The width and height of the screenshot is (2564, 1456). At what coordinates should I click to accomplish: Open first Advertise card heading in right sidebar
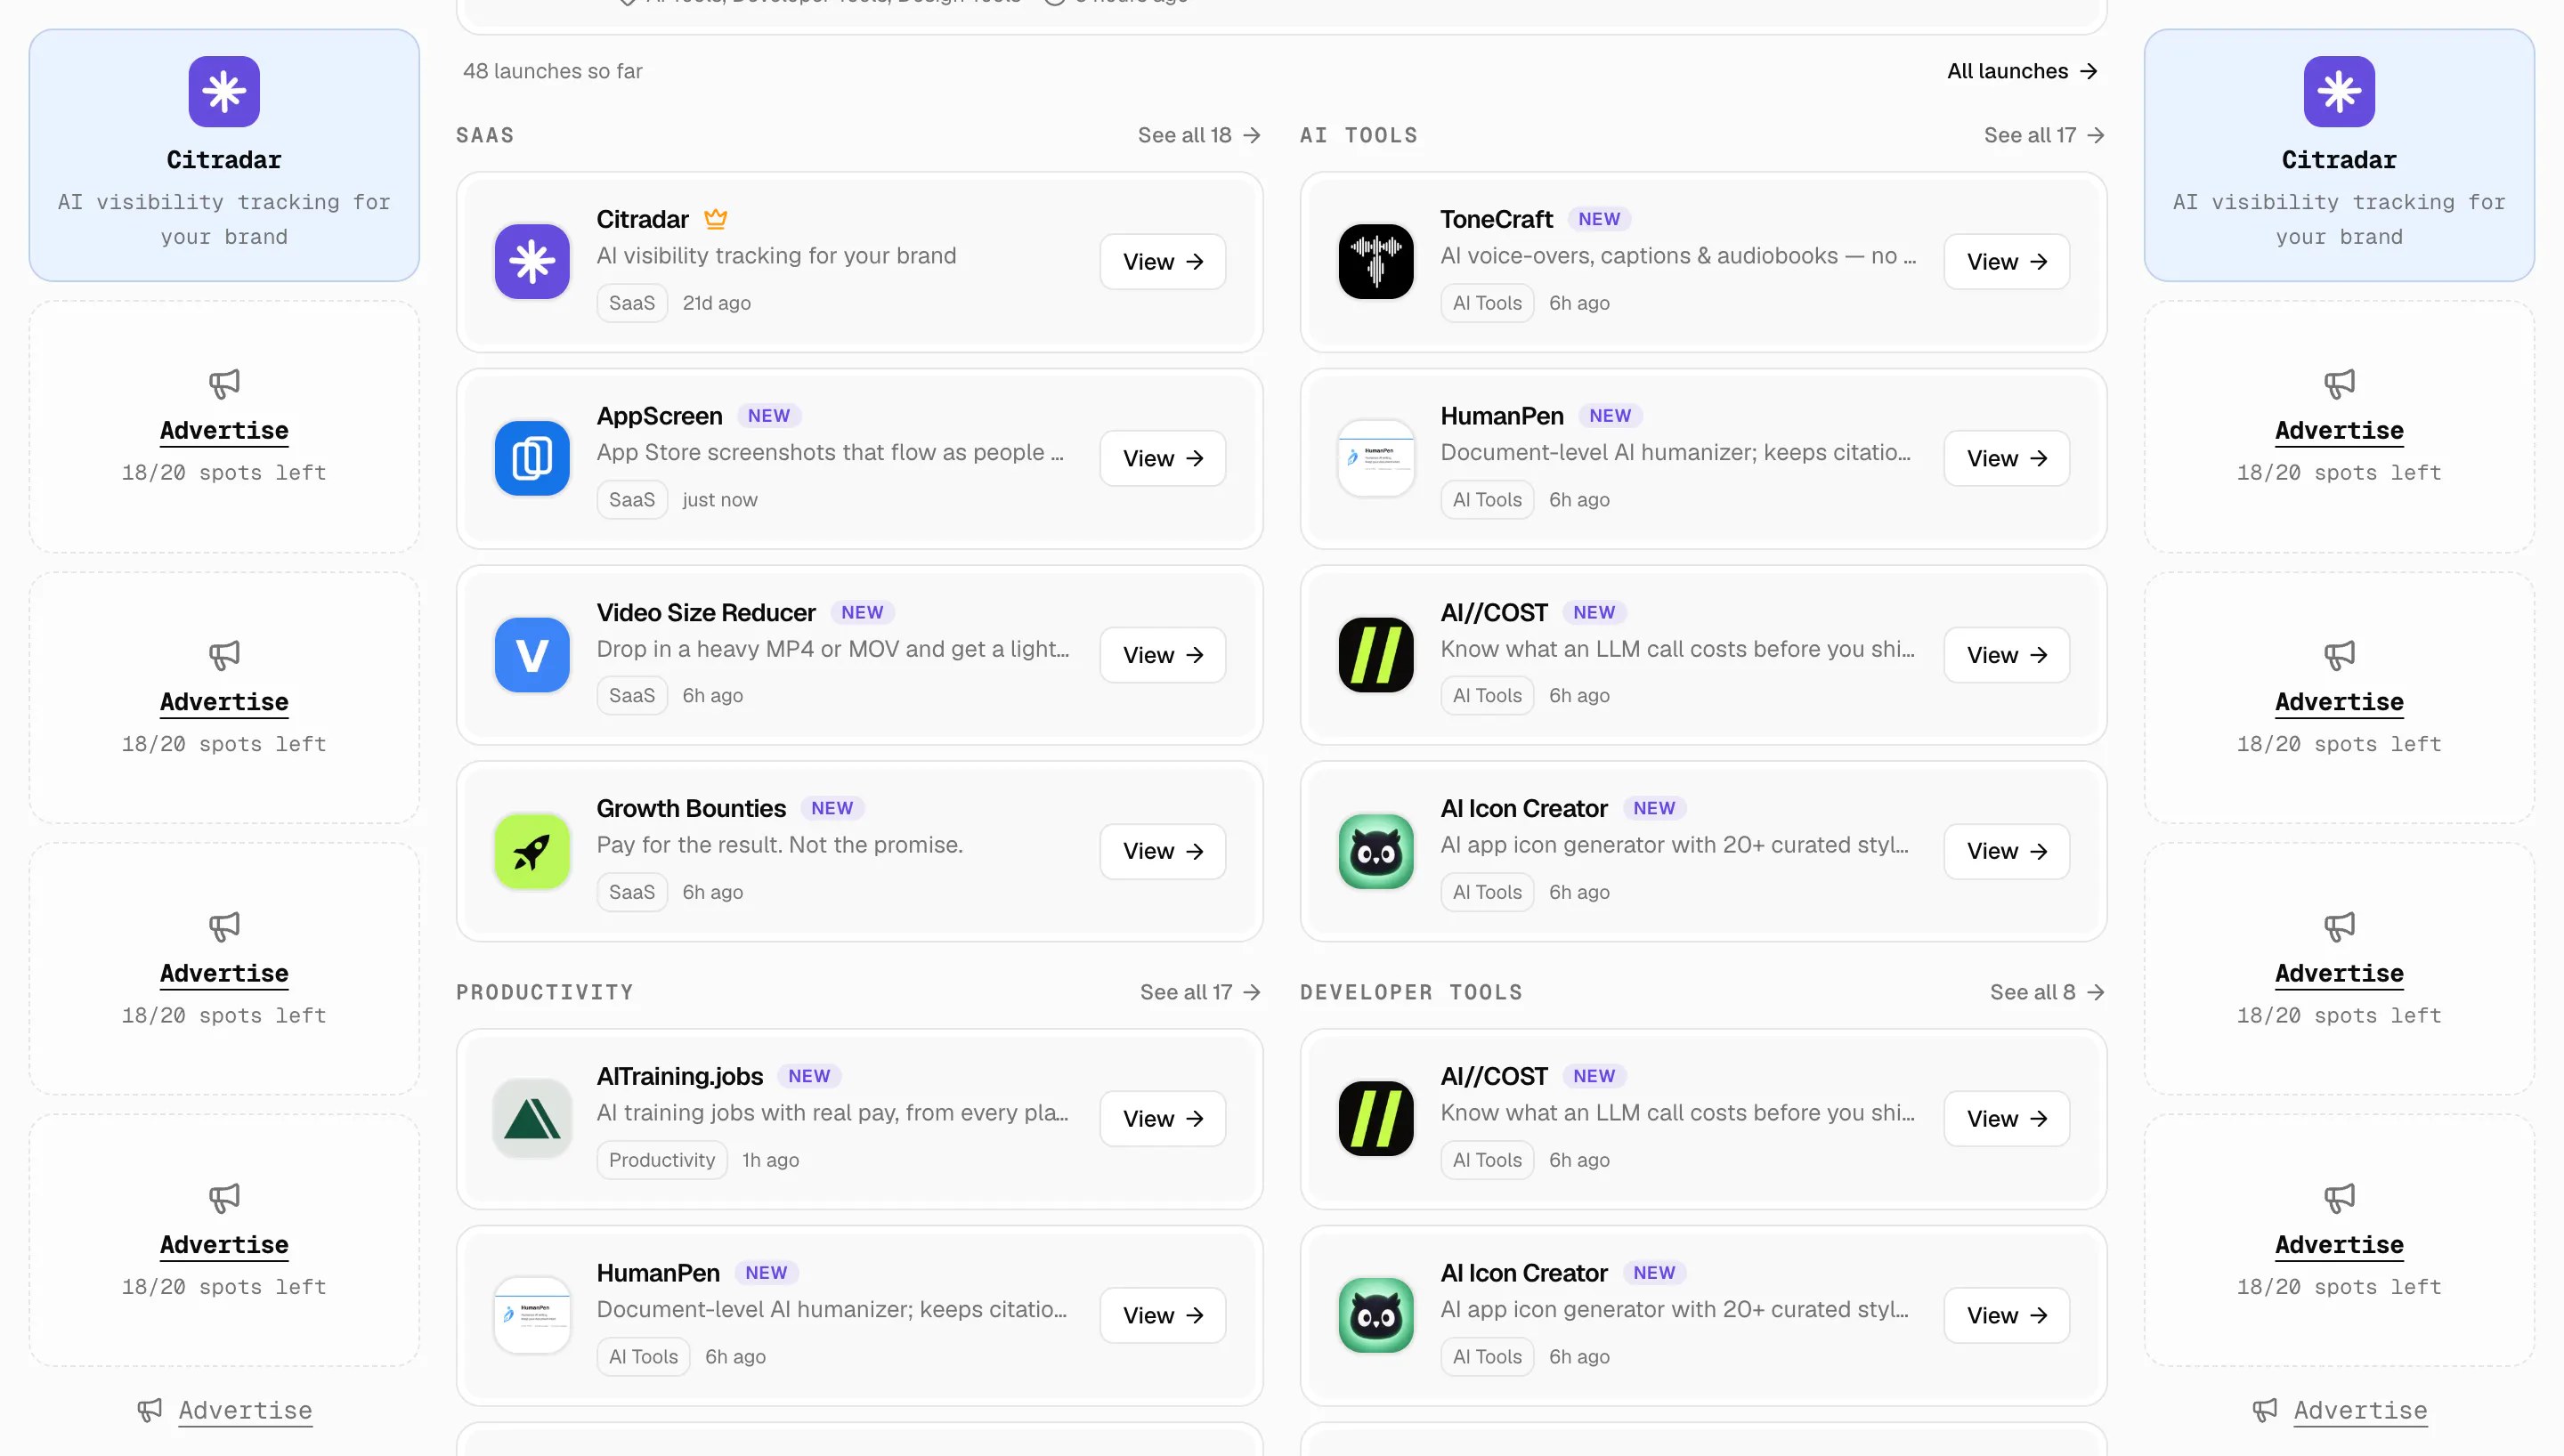pyautogui.click(x=2339, y=430)
